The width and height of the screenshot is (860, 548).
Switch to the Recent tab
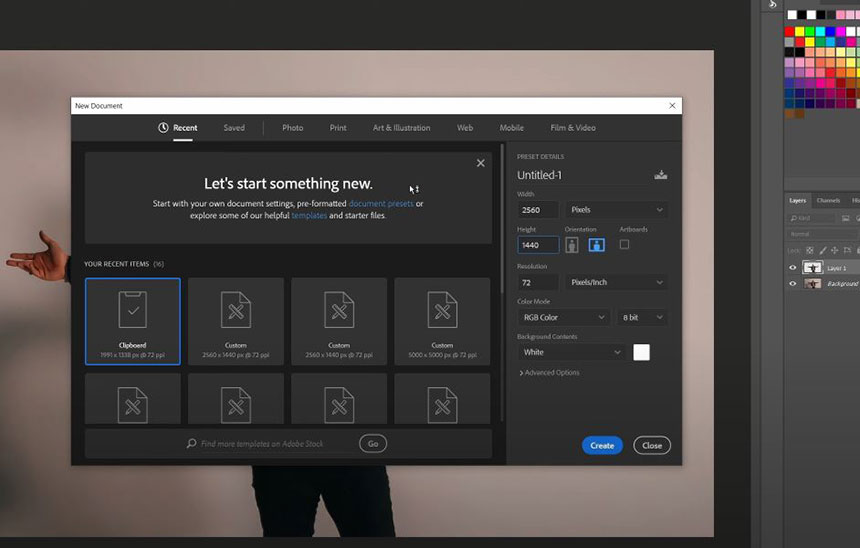click(x=178, y=128)
